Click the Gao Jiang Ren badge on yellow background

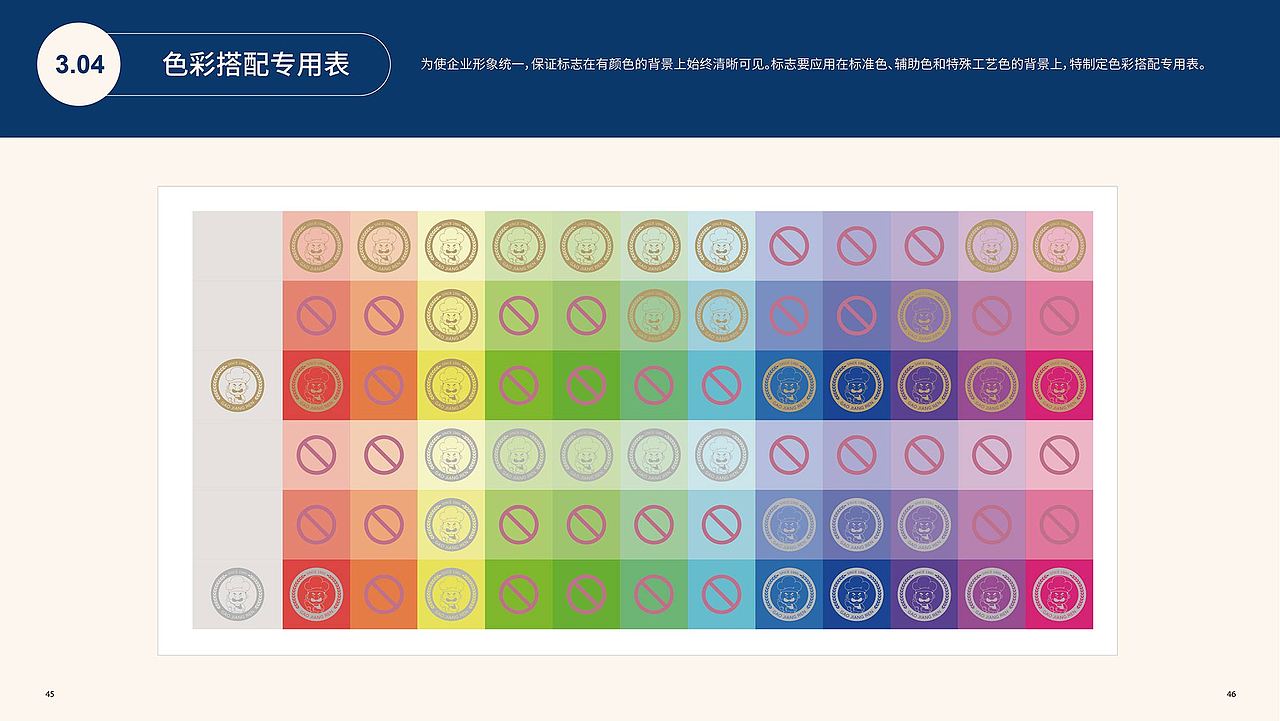point(450,385)
